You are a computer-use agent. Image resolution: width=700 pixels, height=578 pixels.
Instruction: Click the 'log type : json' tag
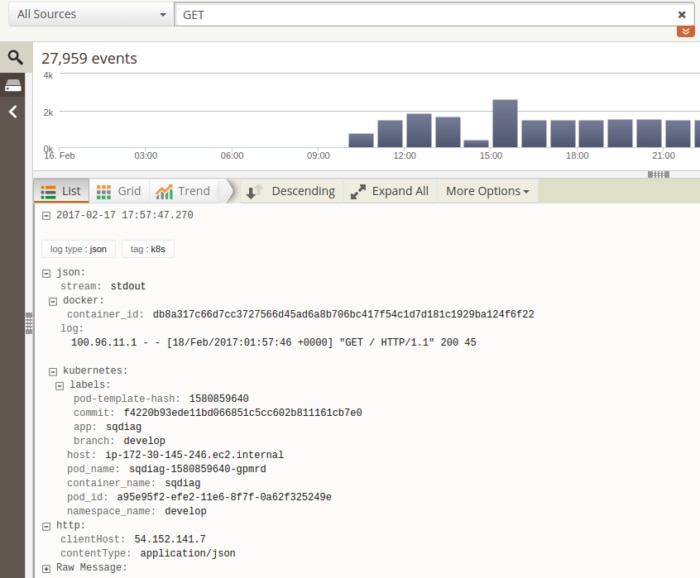coord(79,248)
